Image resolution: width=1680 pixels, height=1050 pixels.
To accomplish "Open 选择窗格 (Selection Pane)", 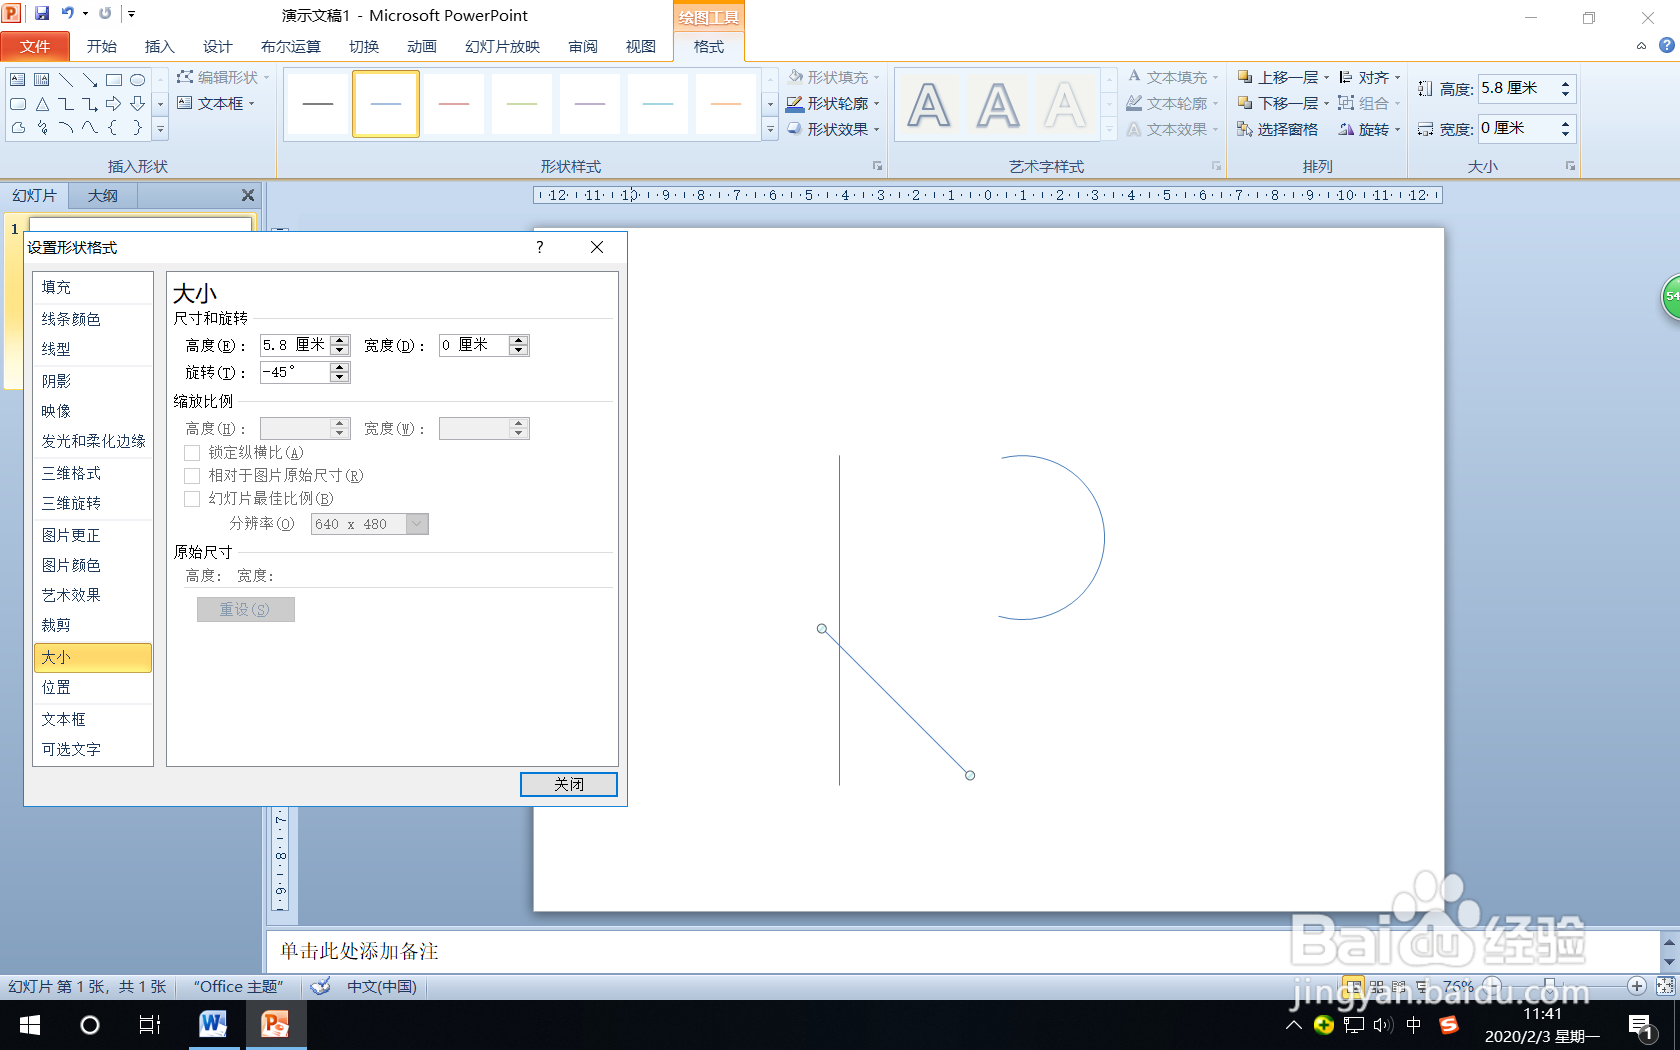I will tap(1277, 129).
